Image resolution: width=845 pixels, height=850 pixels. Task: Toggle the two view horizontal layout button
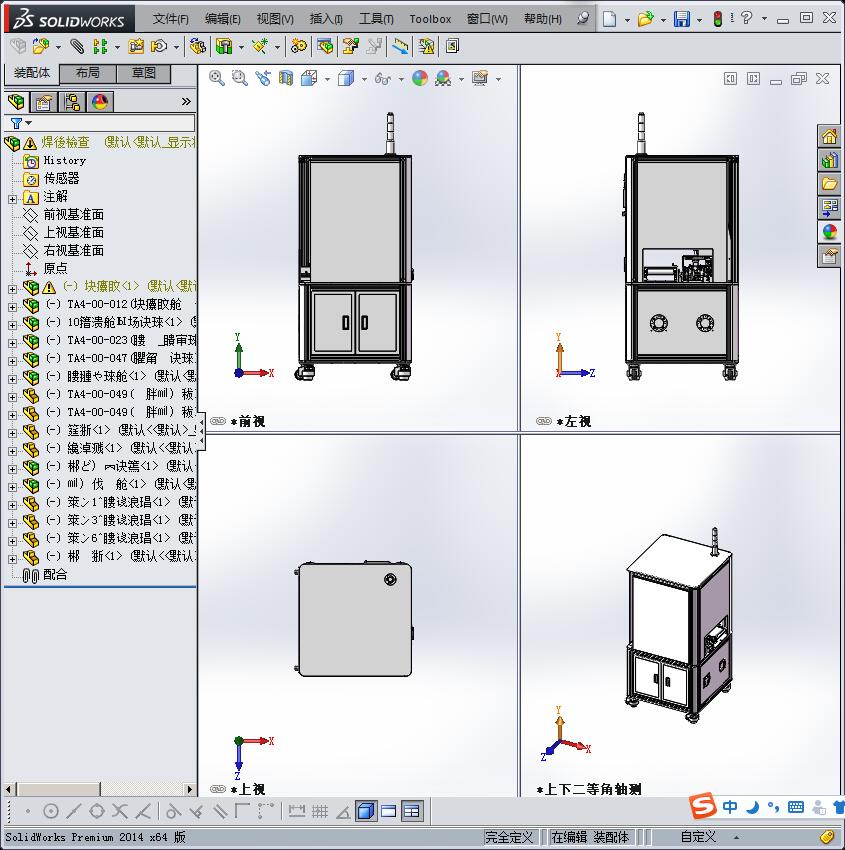click(389, 811)
